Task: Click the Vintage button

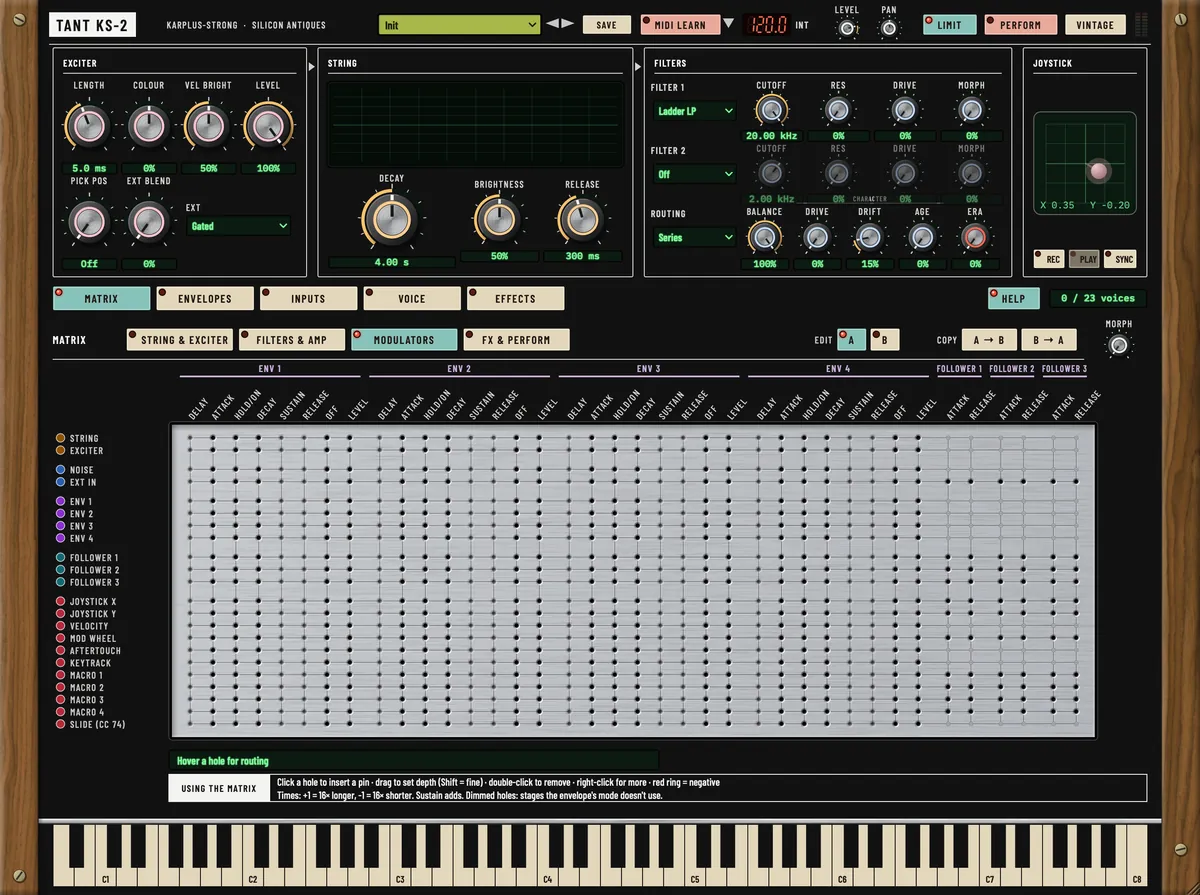Action: pos(1094,24)
